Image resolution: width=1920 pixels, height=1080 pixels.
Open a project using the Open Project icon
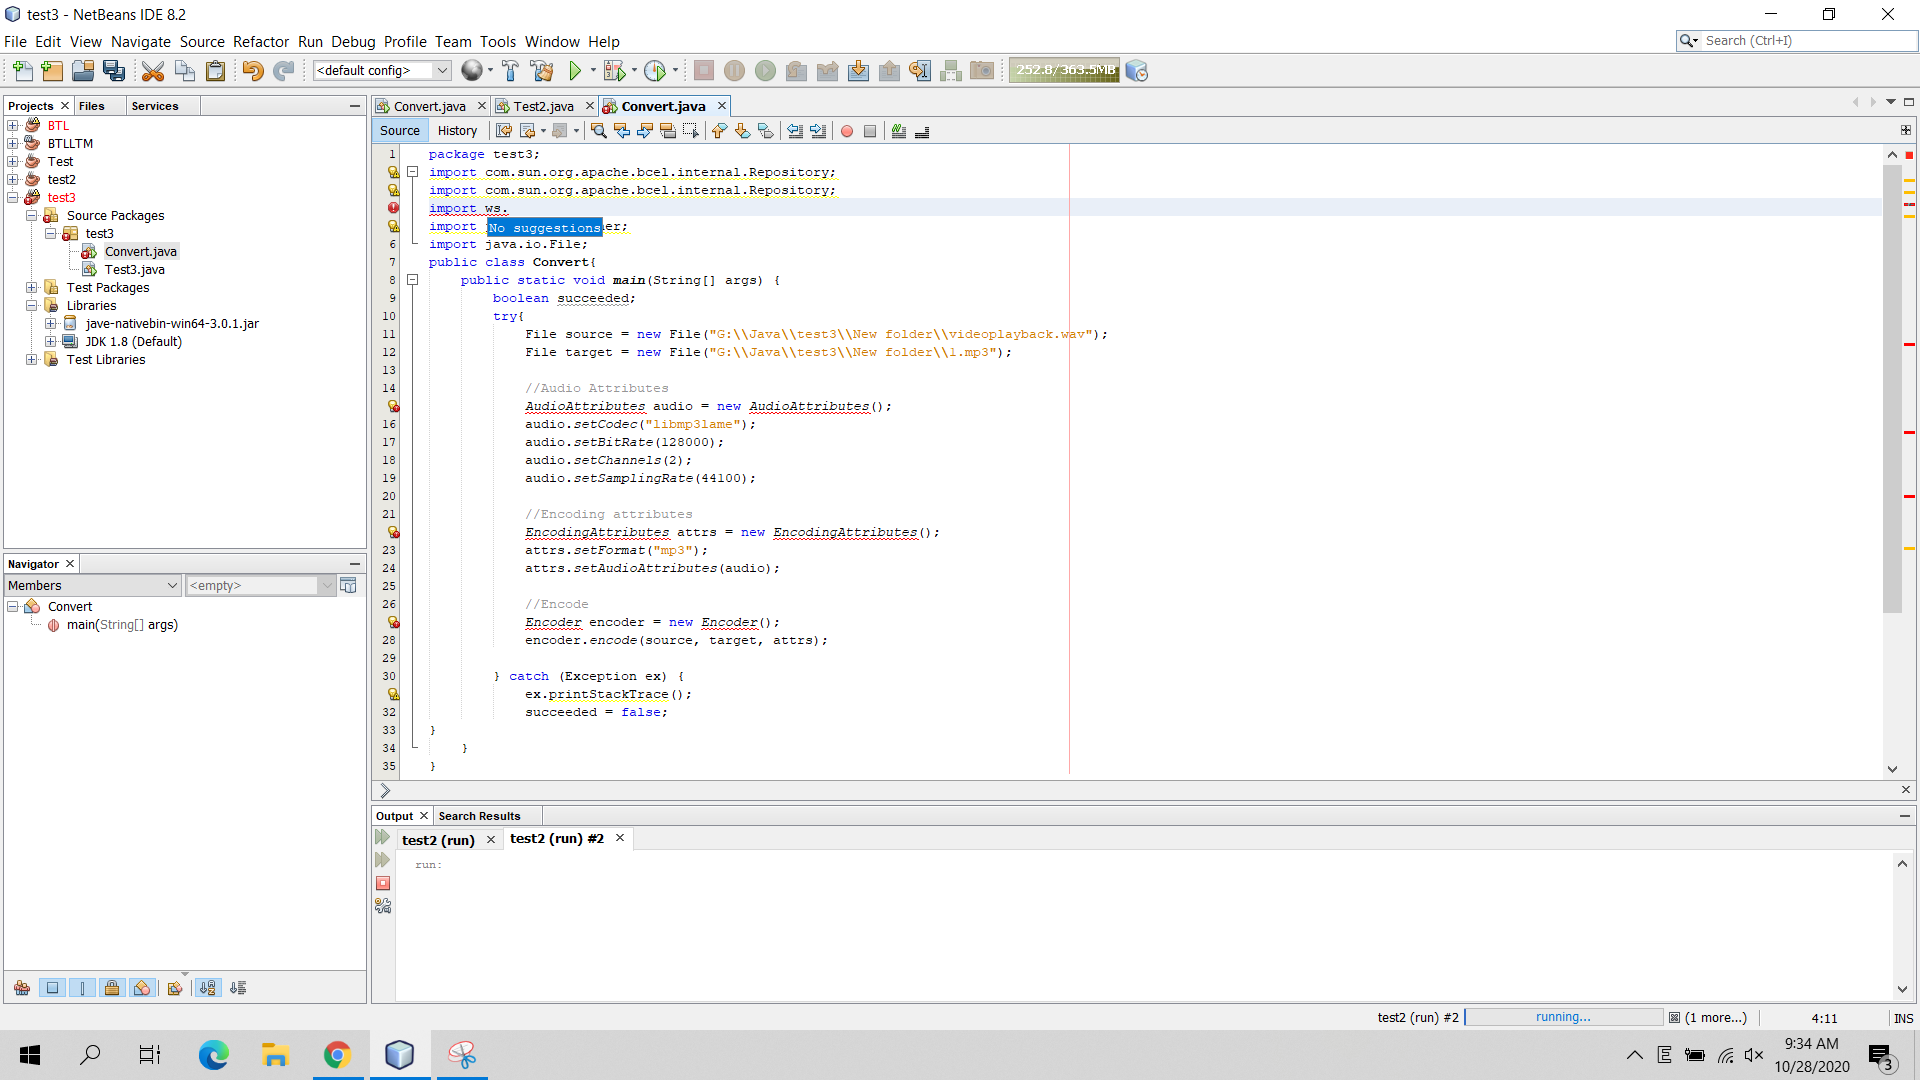(x=83, y=70)
